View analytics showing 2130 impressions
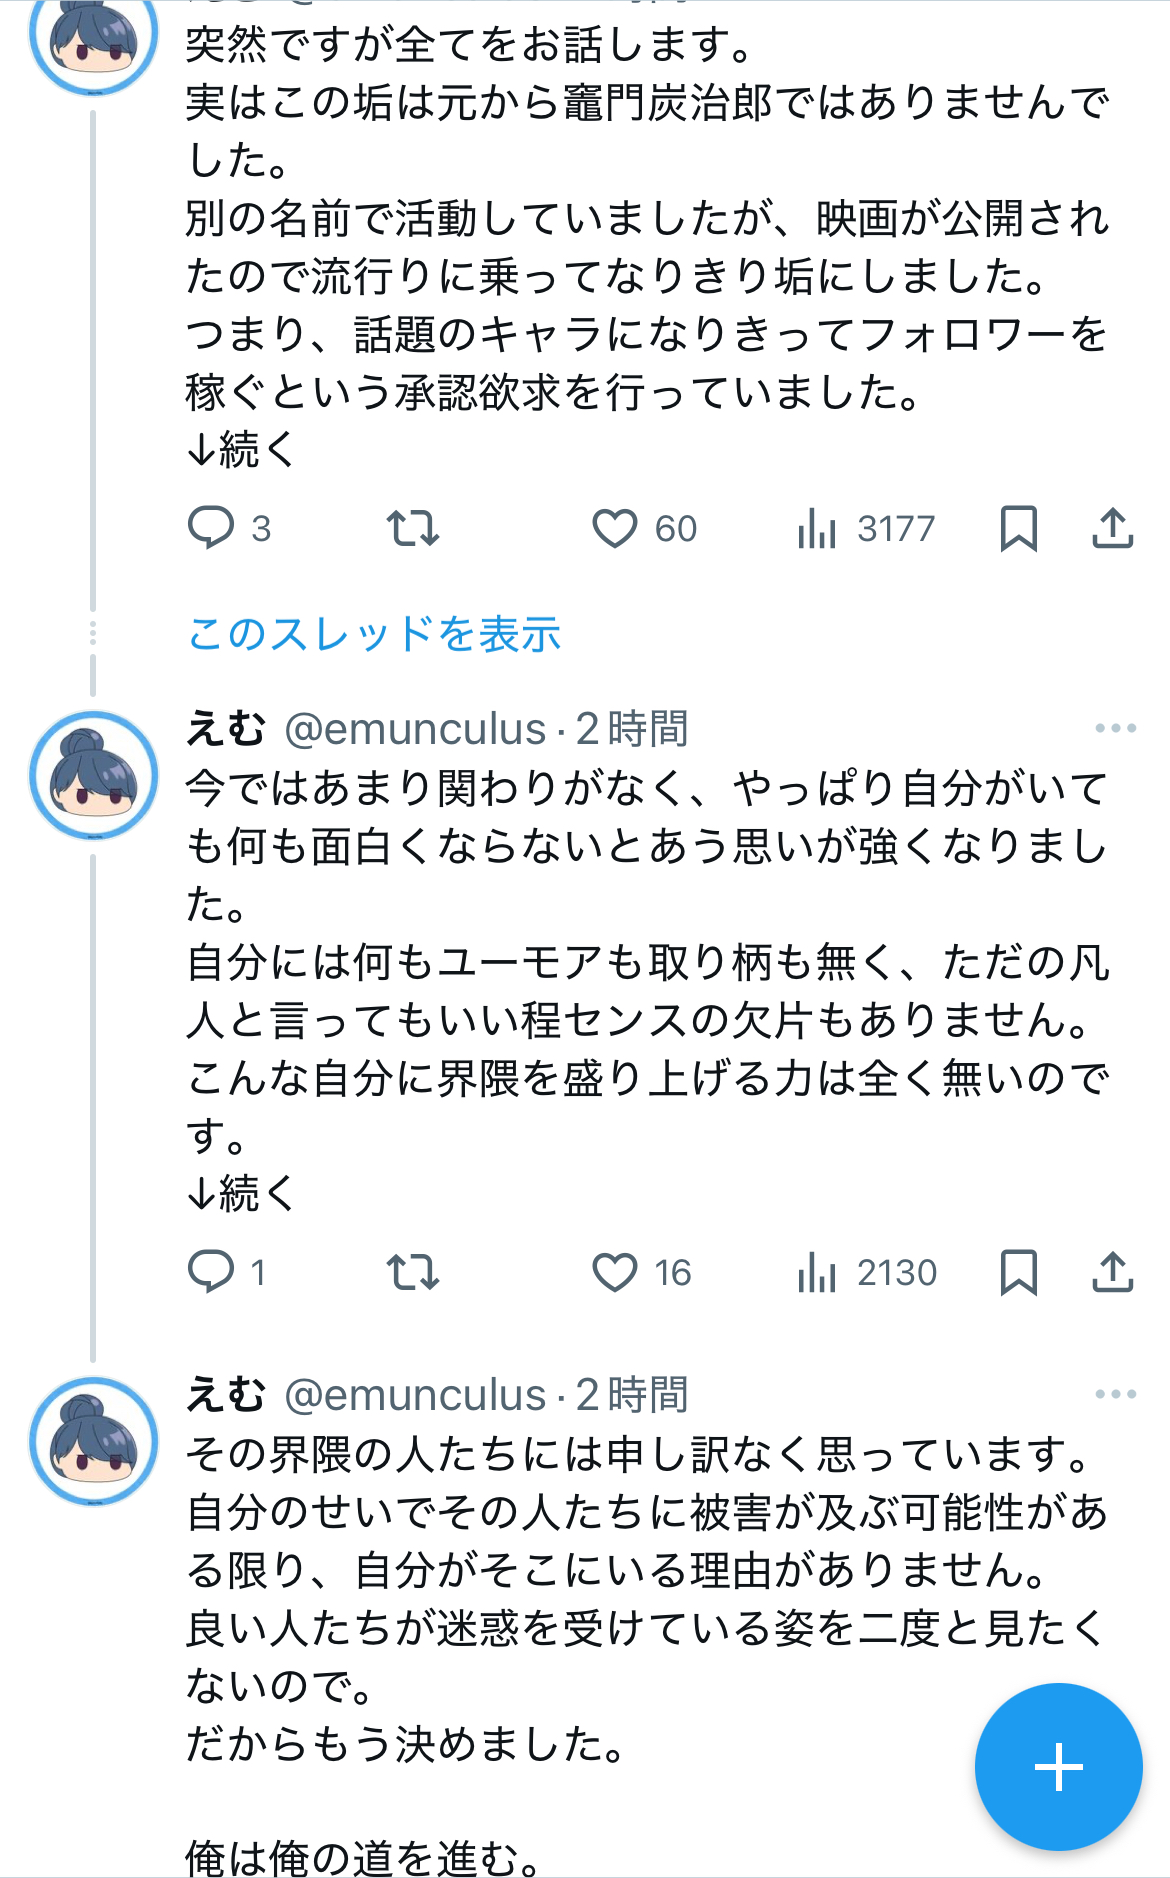The image size is (1170, 1878). tap(817, 1272)
